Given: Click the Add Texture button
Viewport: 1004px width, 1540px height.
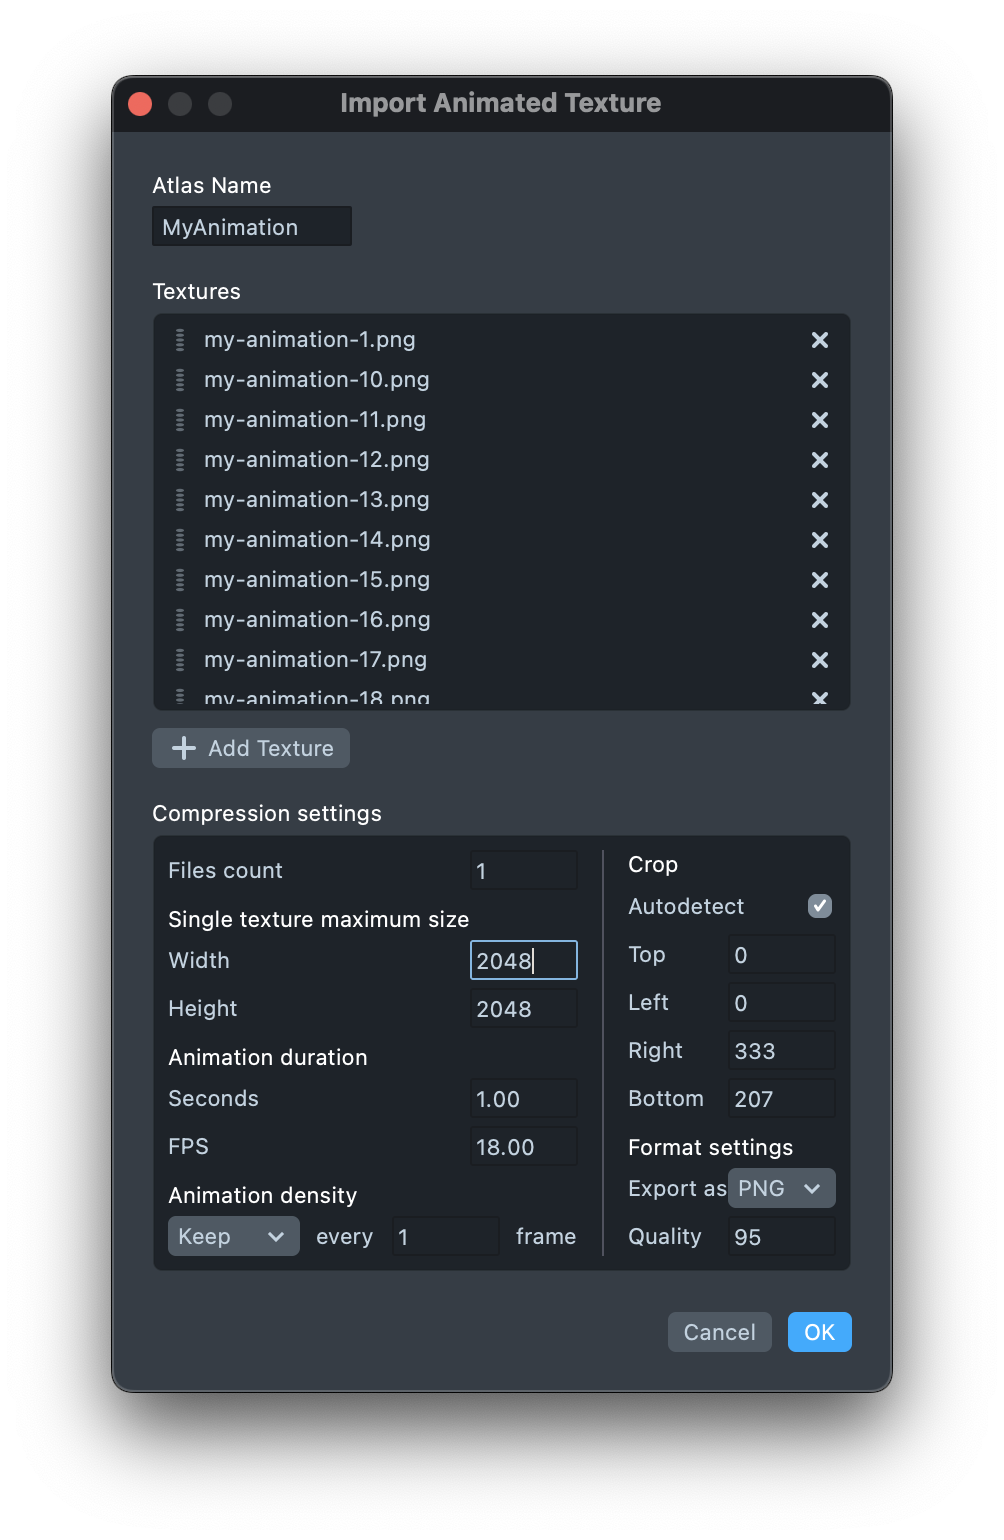Looking at the screenshot, I should (251, 748).
